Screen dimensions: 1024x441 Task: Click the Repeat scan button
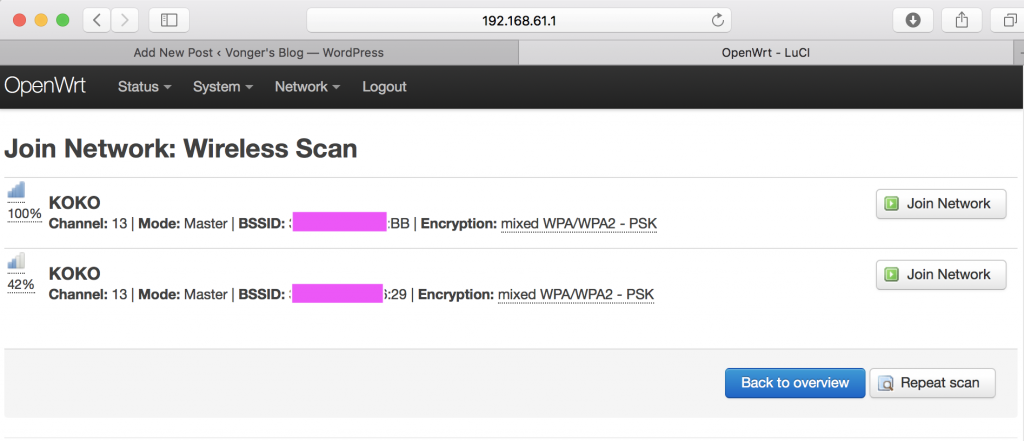932,383
